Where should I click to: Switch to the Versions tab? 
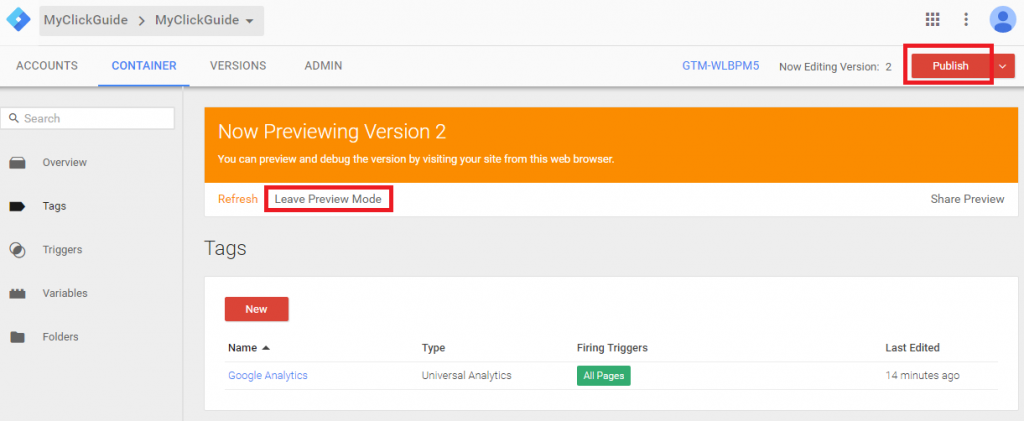click(x=237, y=66)
